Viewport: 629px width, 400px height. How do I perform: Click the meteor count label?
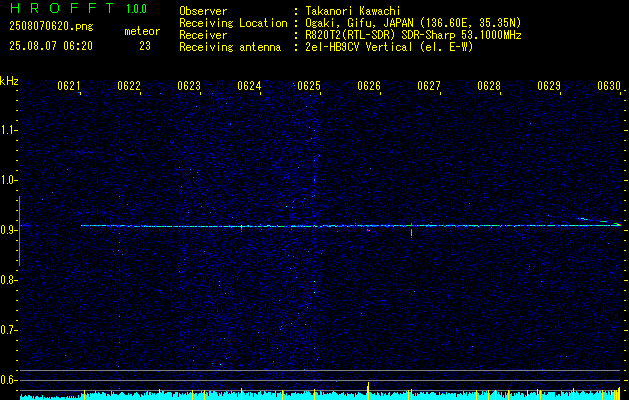click(142, 31)
